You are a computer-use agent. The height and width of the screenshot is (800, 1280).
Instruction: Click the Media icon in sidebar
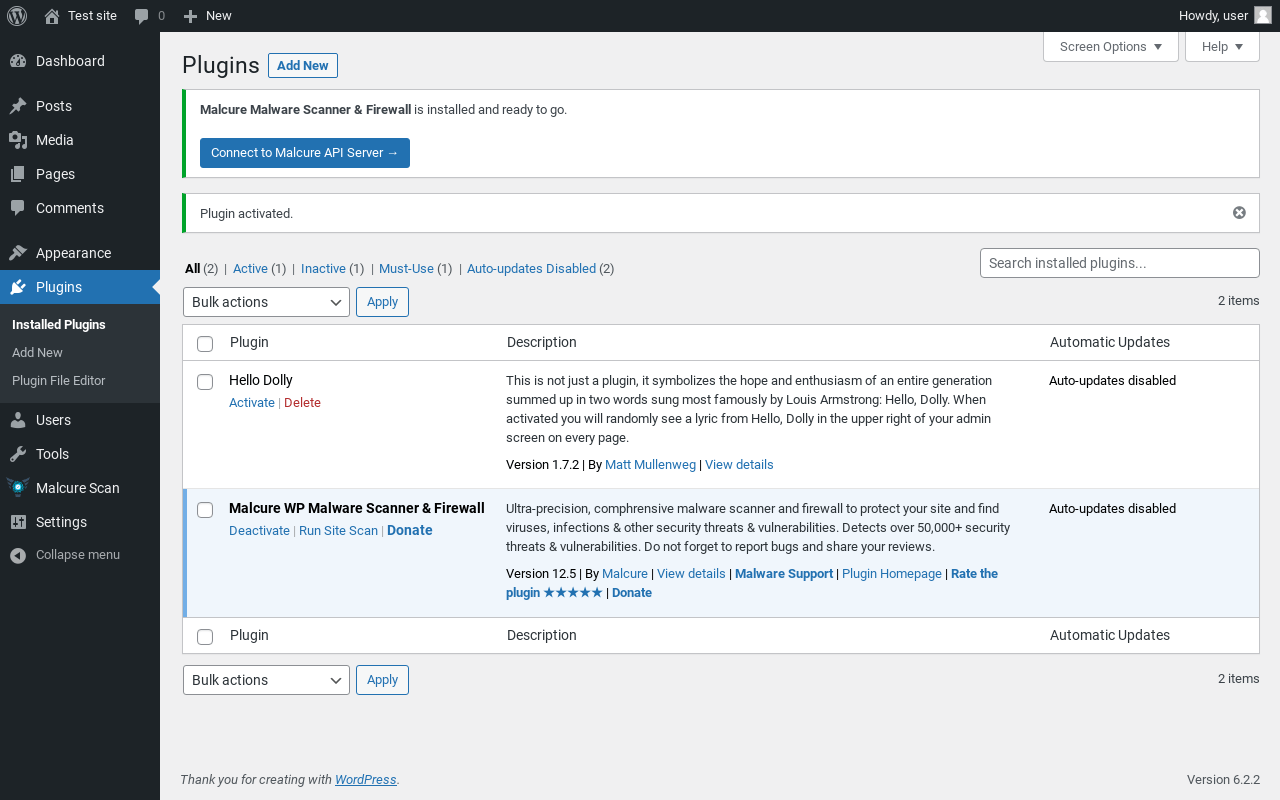pos(18,140)
